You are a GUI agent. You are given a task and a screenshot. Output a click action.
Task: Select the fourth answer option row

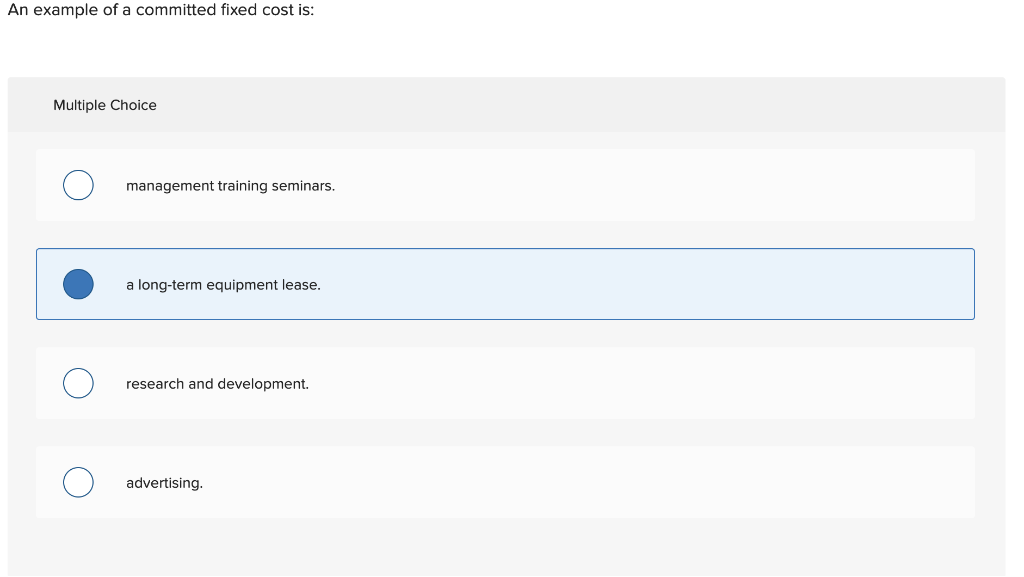tap(505, 482)
